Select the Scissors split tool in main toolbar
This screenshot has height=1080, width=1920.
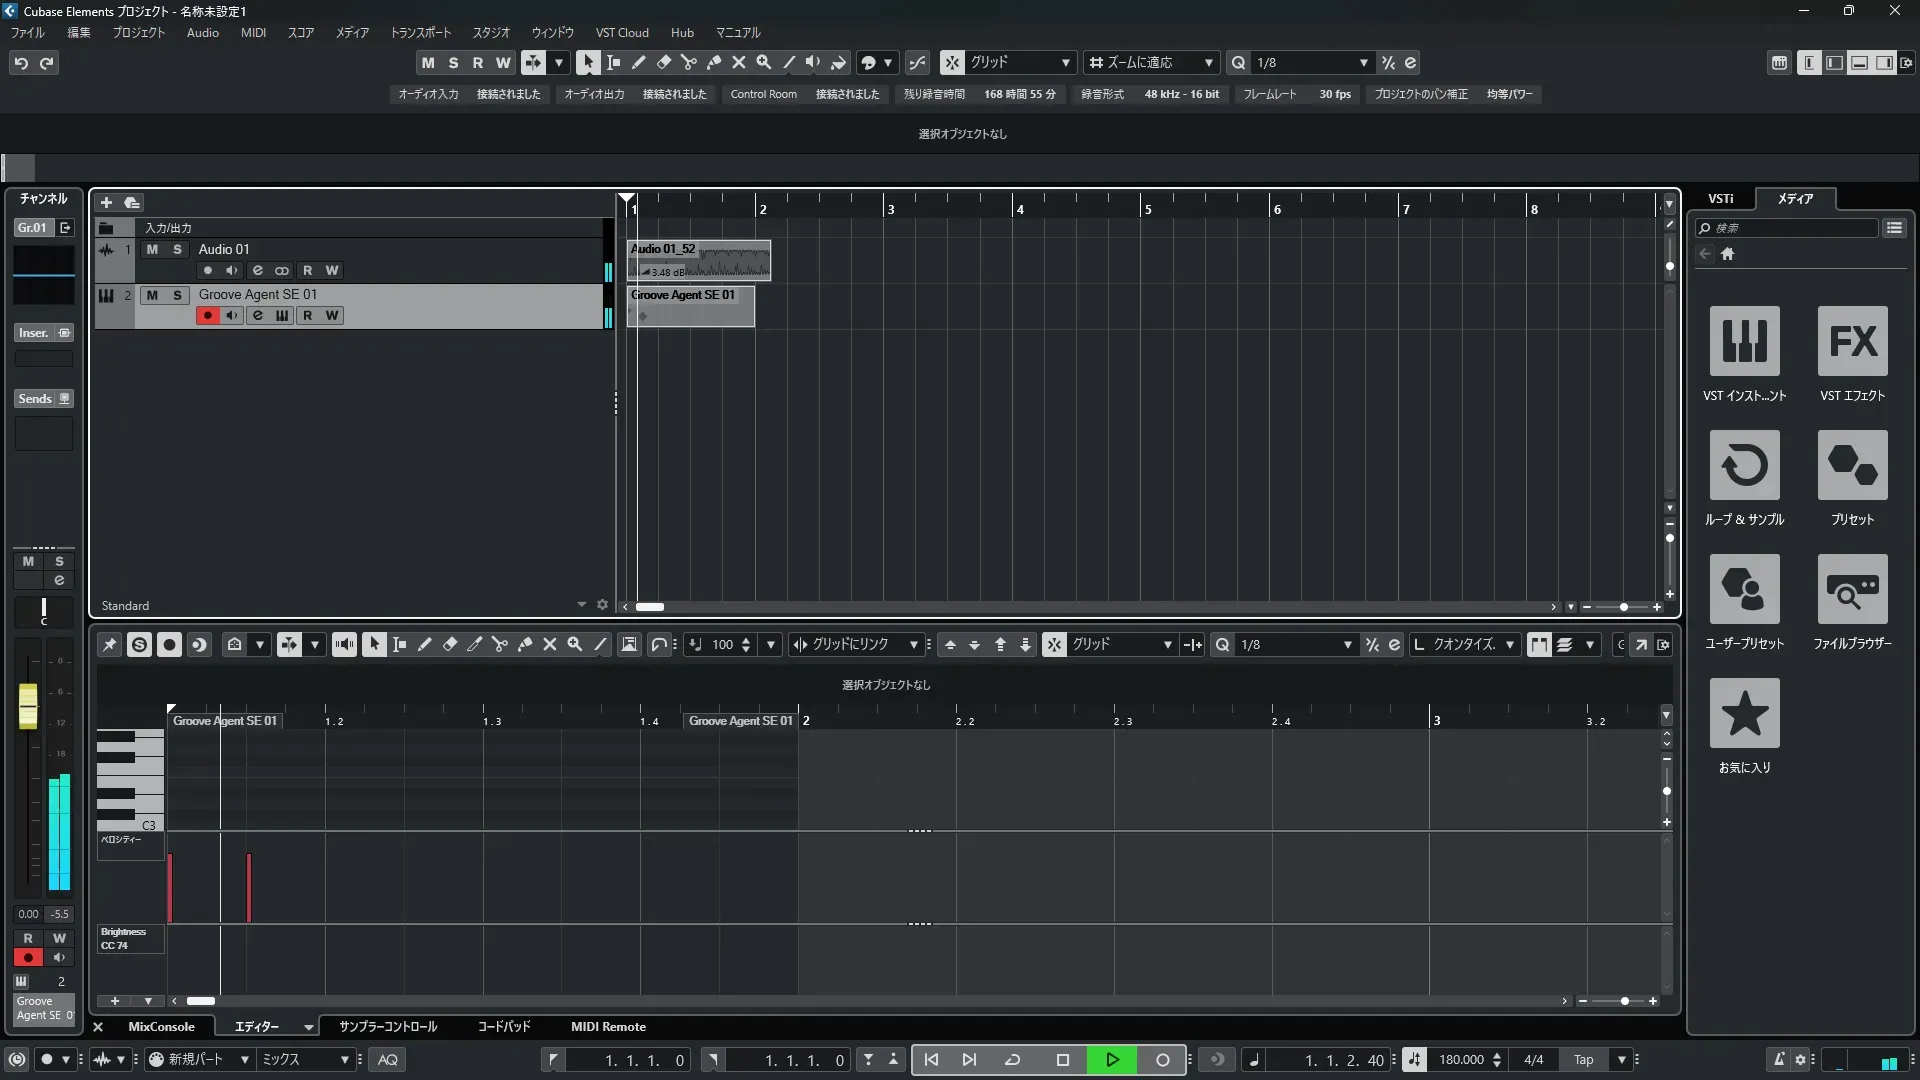pos(688,63)
